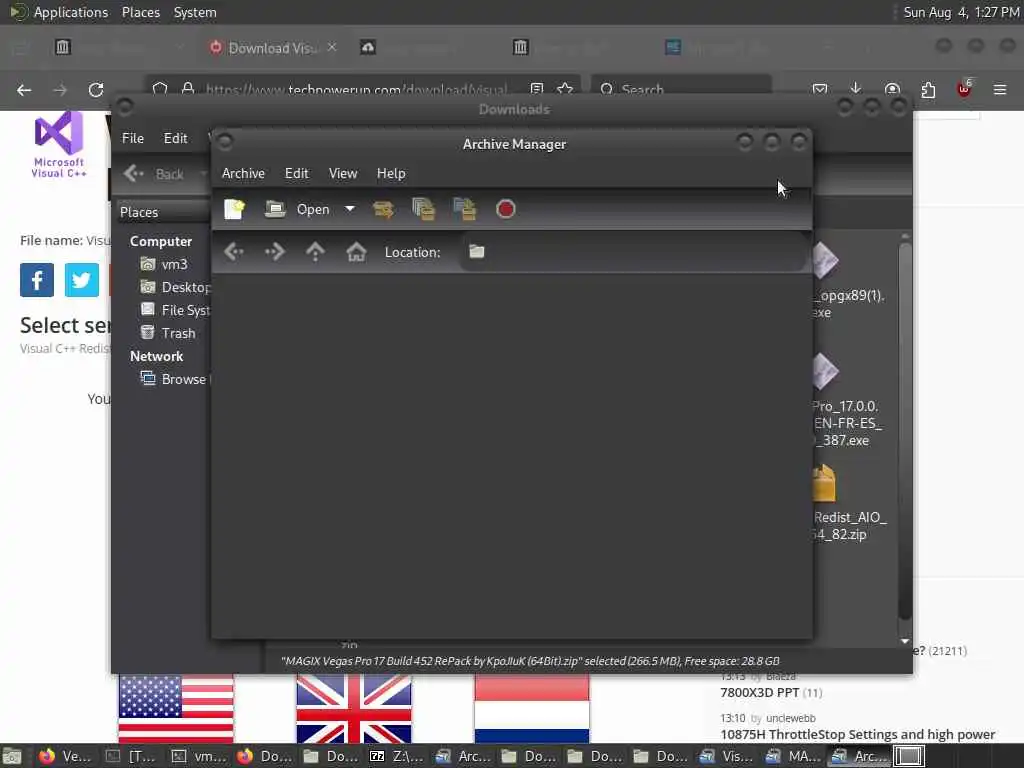Open the Places menu in top panel

click(x=140, y=12)
